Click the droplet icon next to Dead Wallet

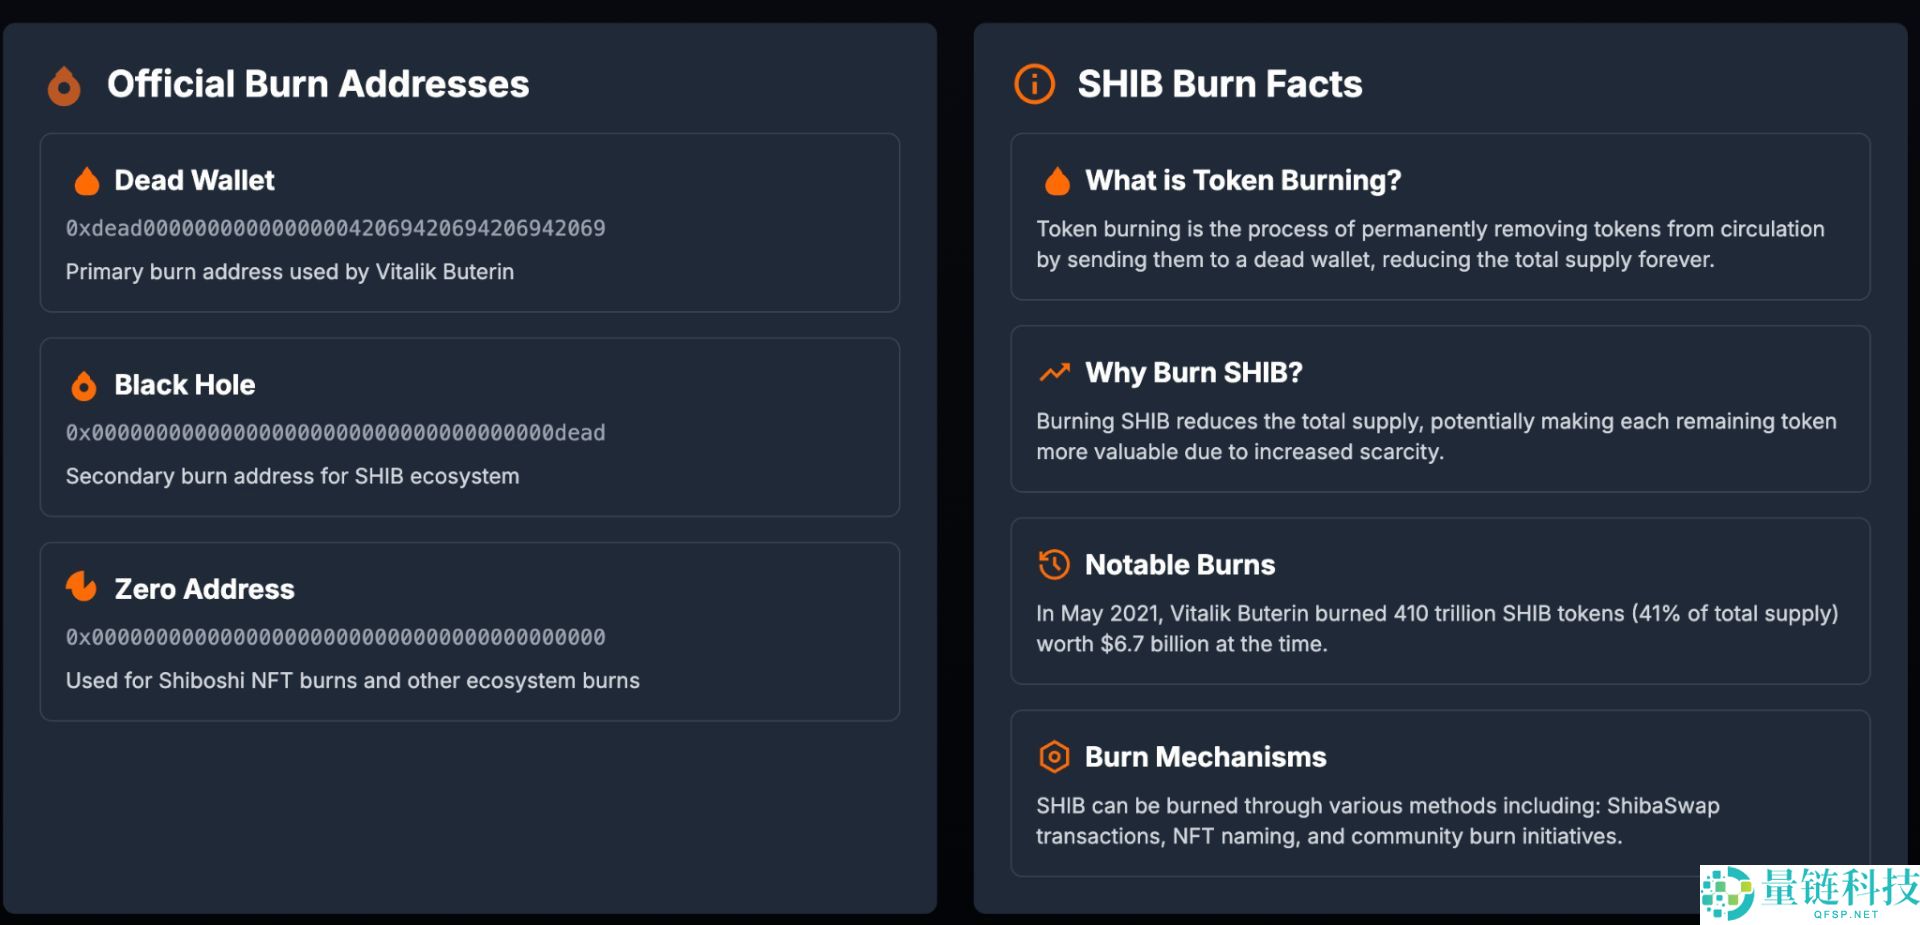(x=87, y=181)
